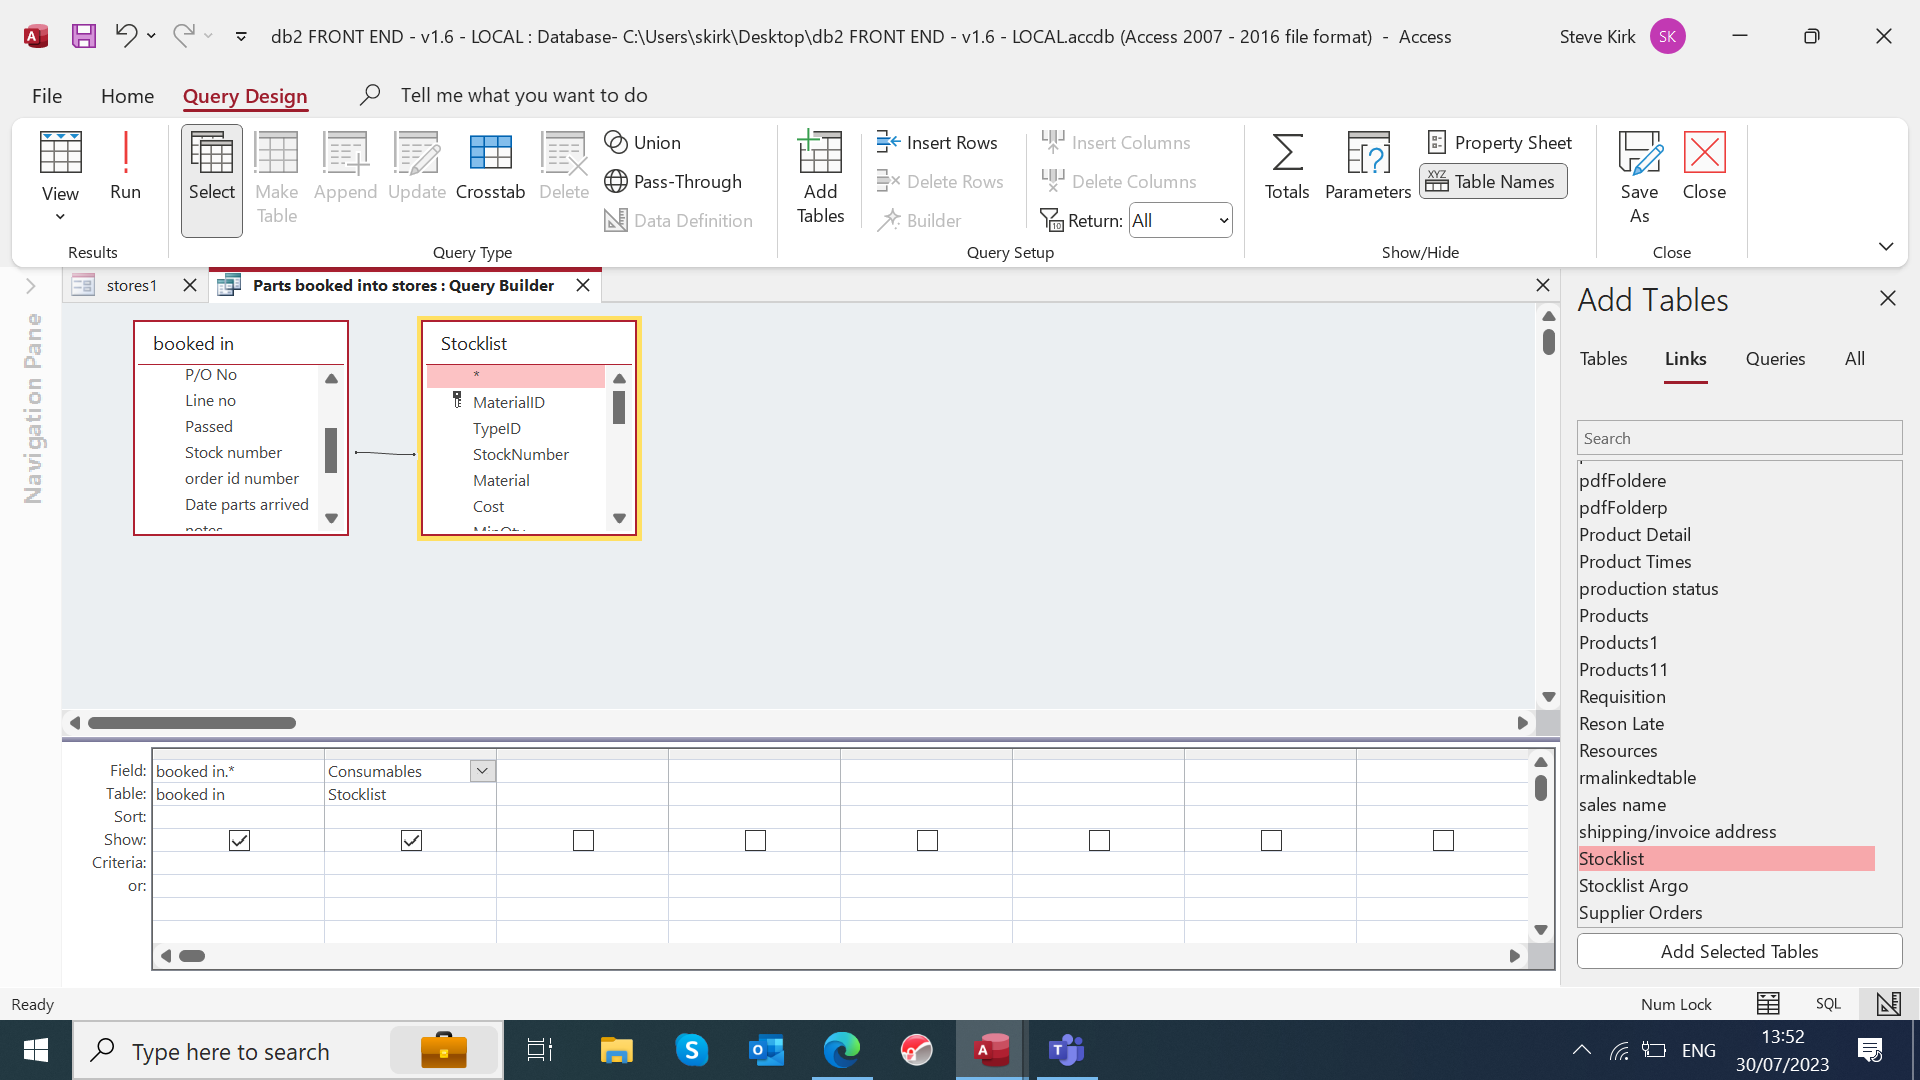The width and height of the screenshot is (1920, 1080).
Task: Click the Stock number field in booked in
Action: (x=233, y=452)
